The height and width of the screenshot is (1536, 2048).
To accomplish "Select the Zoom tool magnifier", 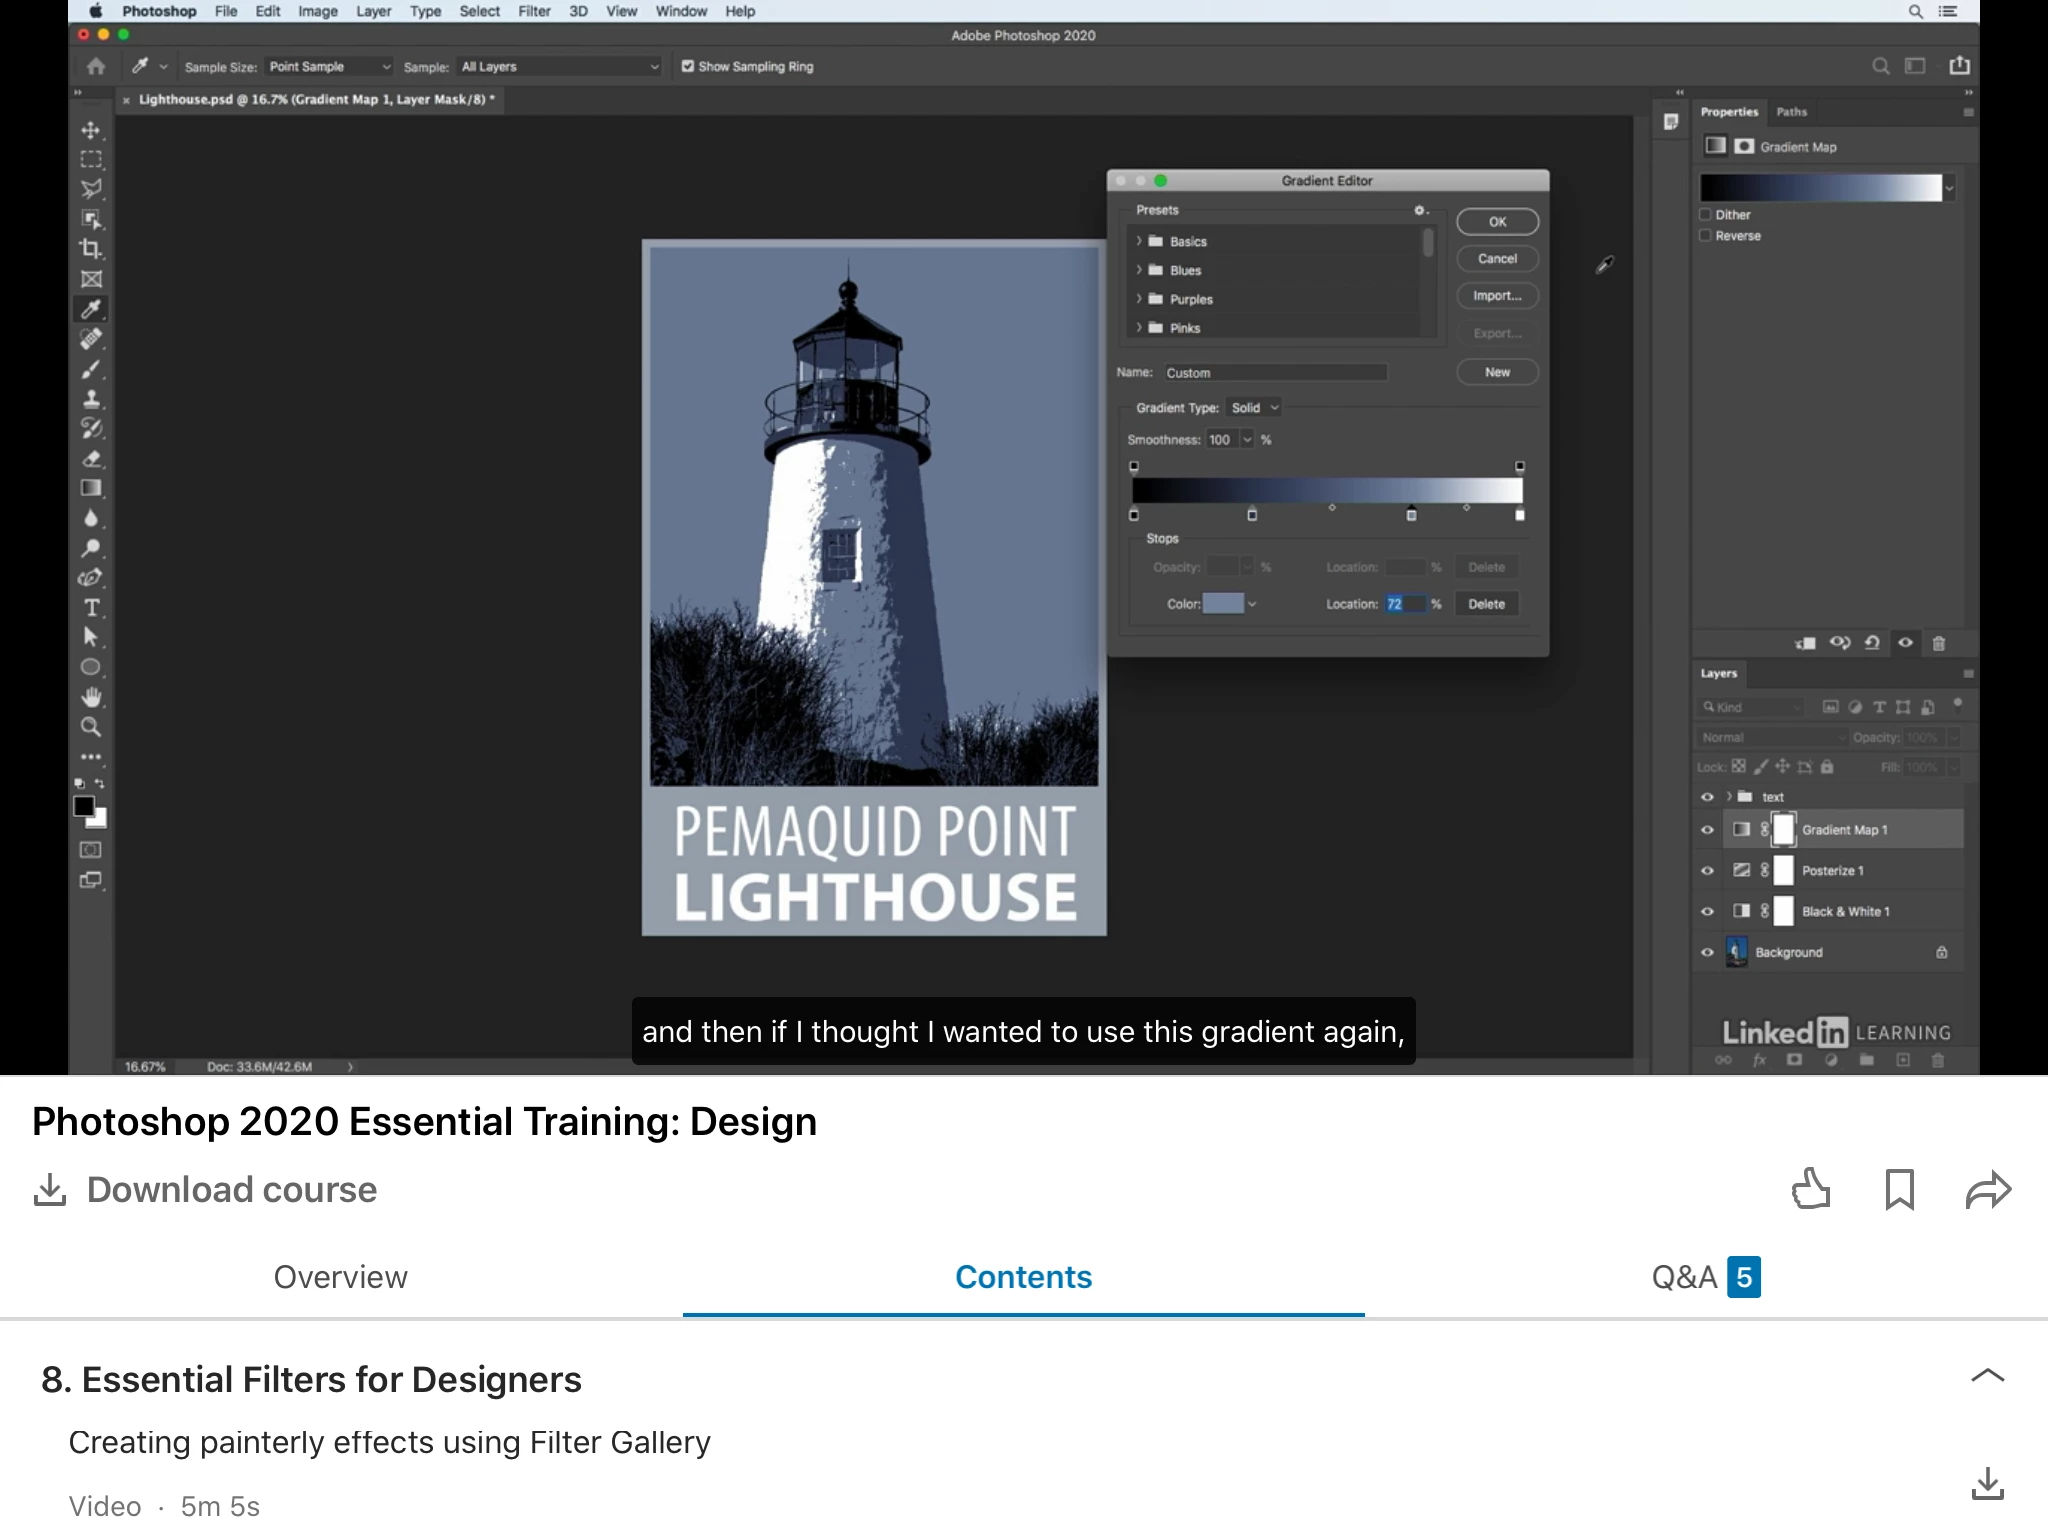I will (x=91, y=727).
